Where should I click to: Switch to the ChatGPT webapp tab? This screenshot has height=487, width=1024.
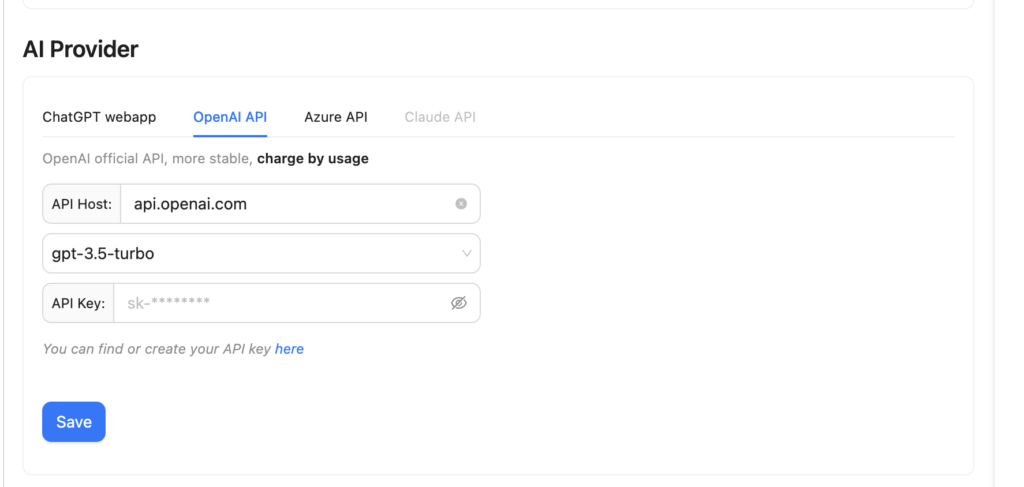(99, 117)
